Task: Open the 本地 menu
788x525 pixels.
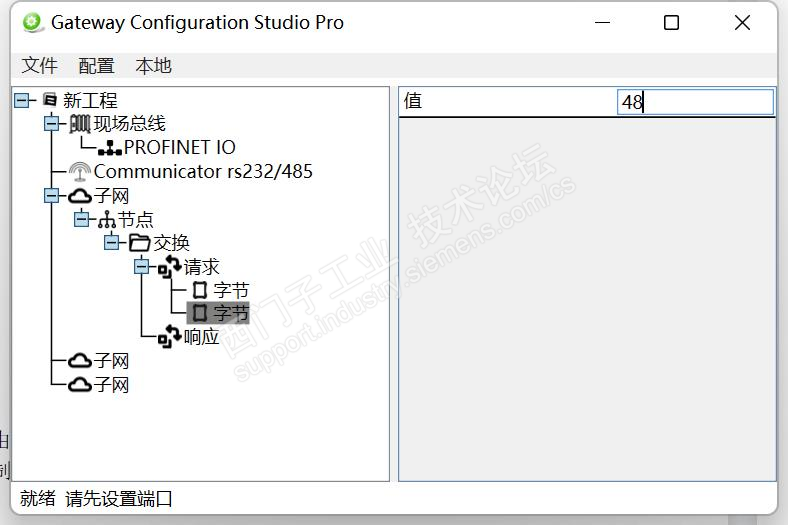Action: click(x=153, y=66)
